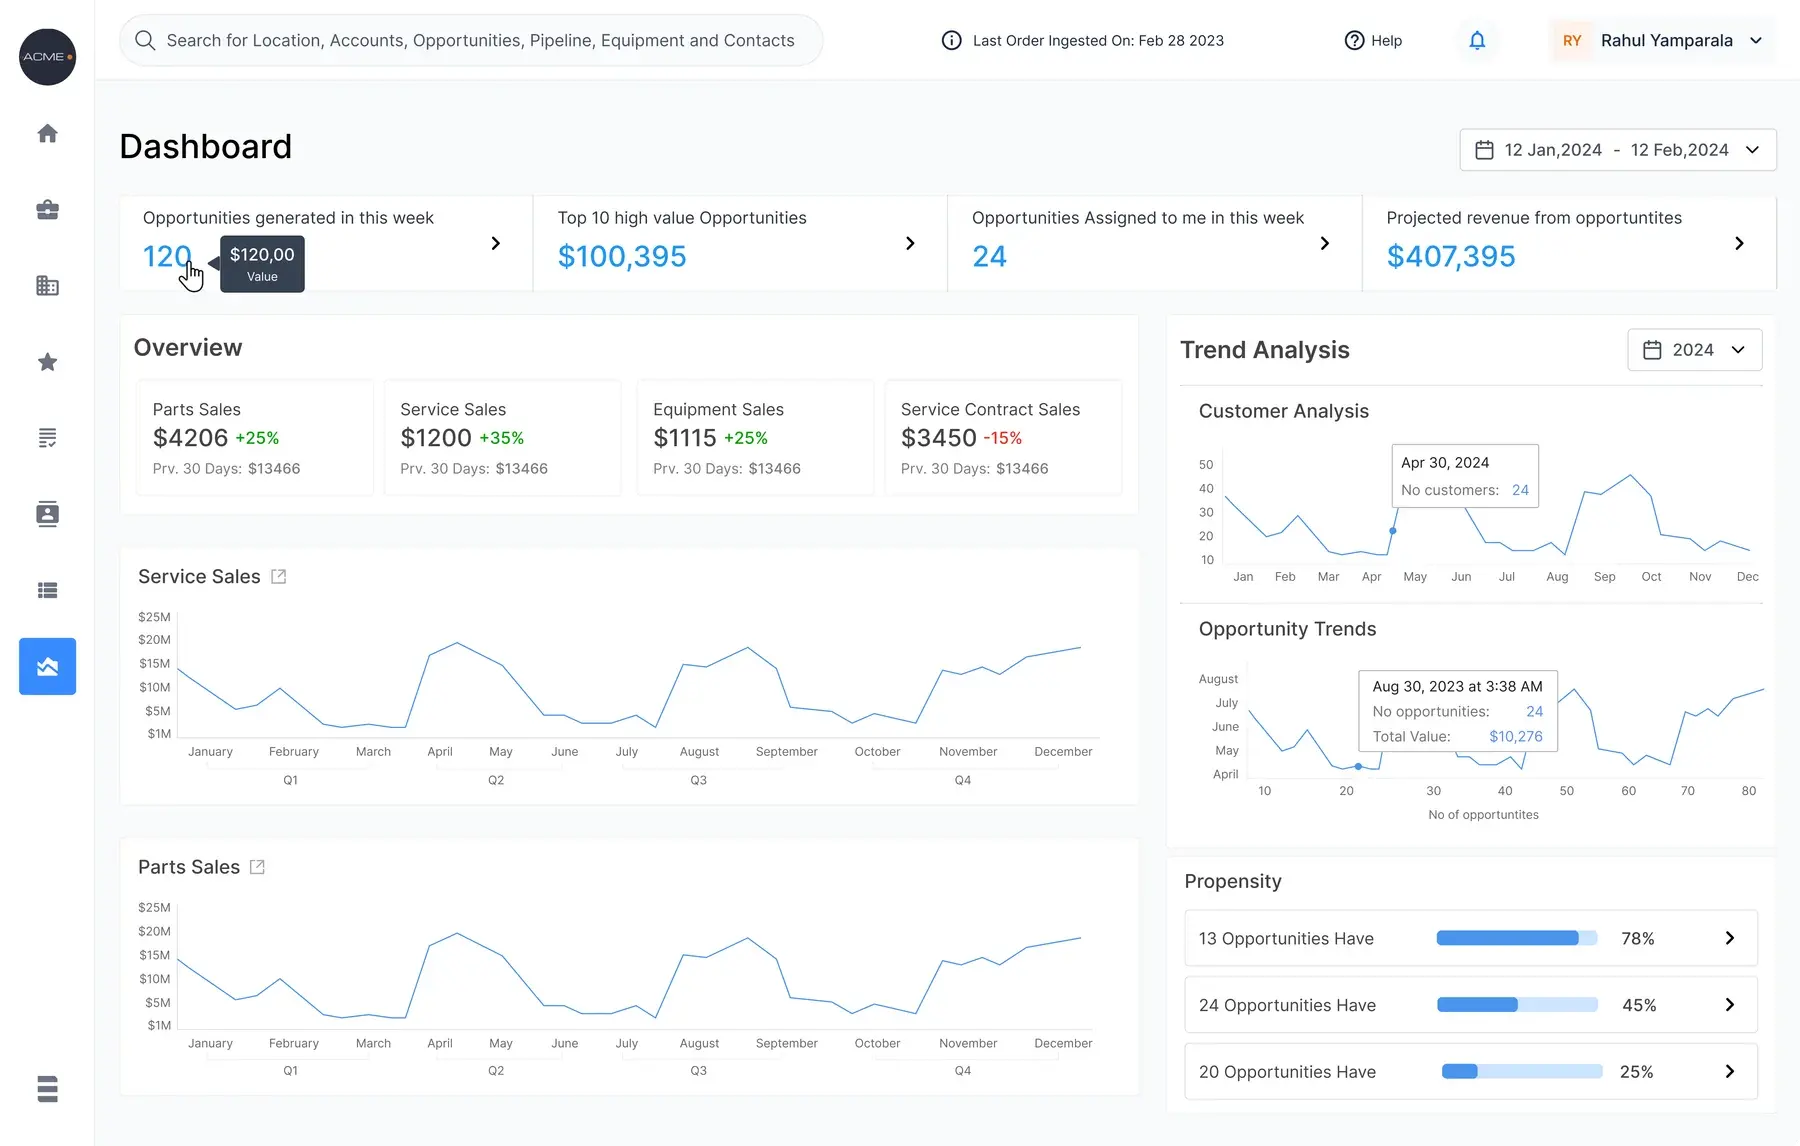Open the building accounts sidebar icon
Viewport: 1800px width, 1146px height.
click(x=47, y=286)
